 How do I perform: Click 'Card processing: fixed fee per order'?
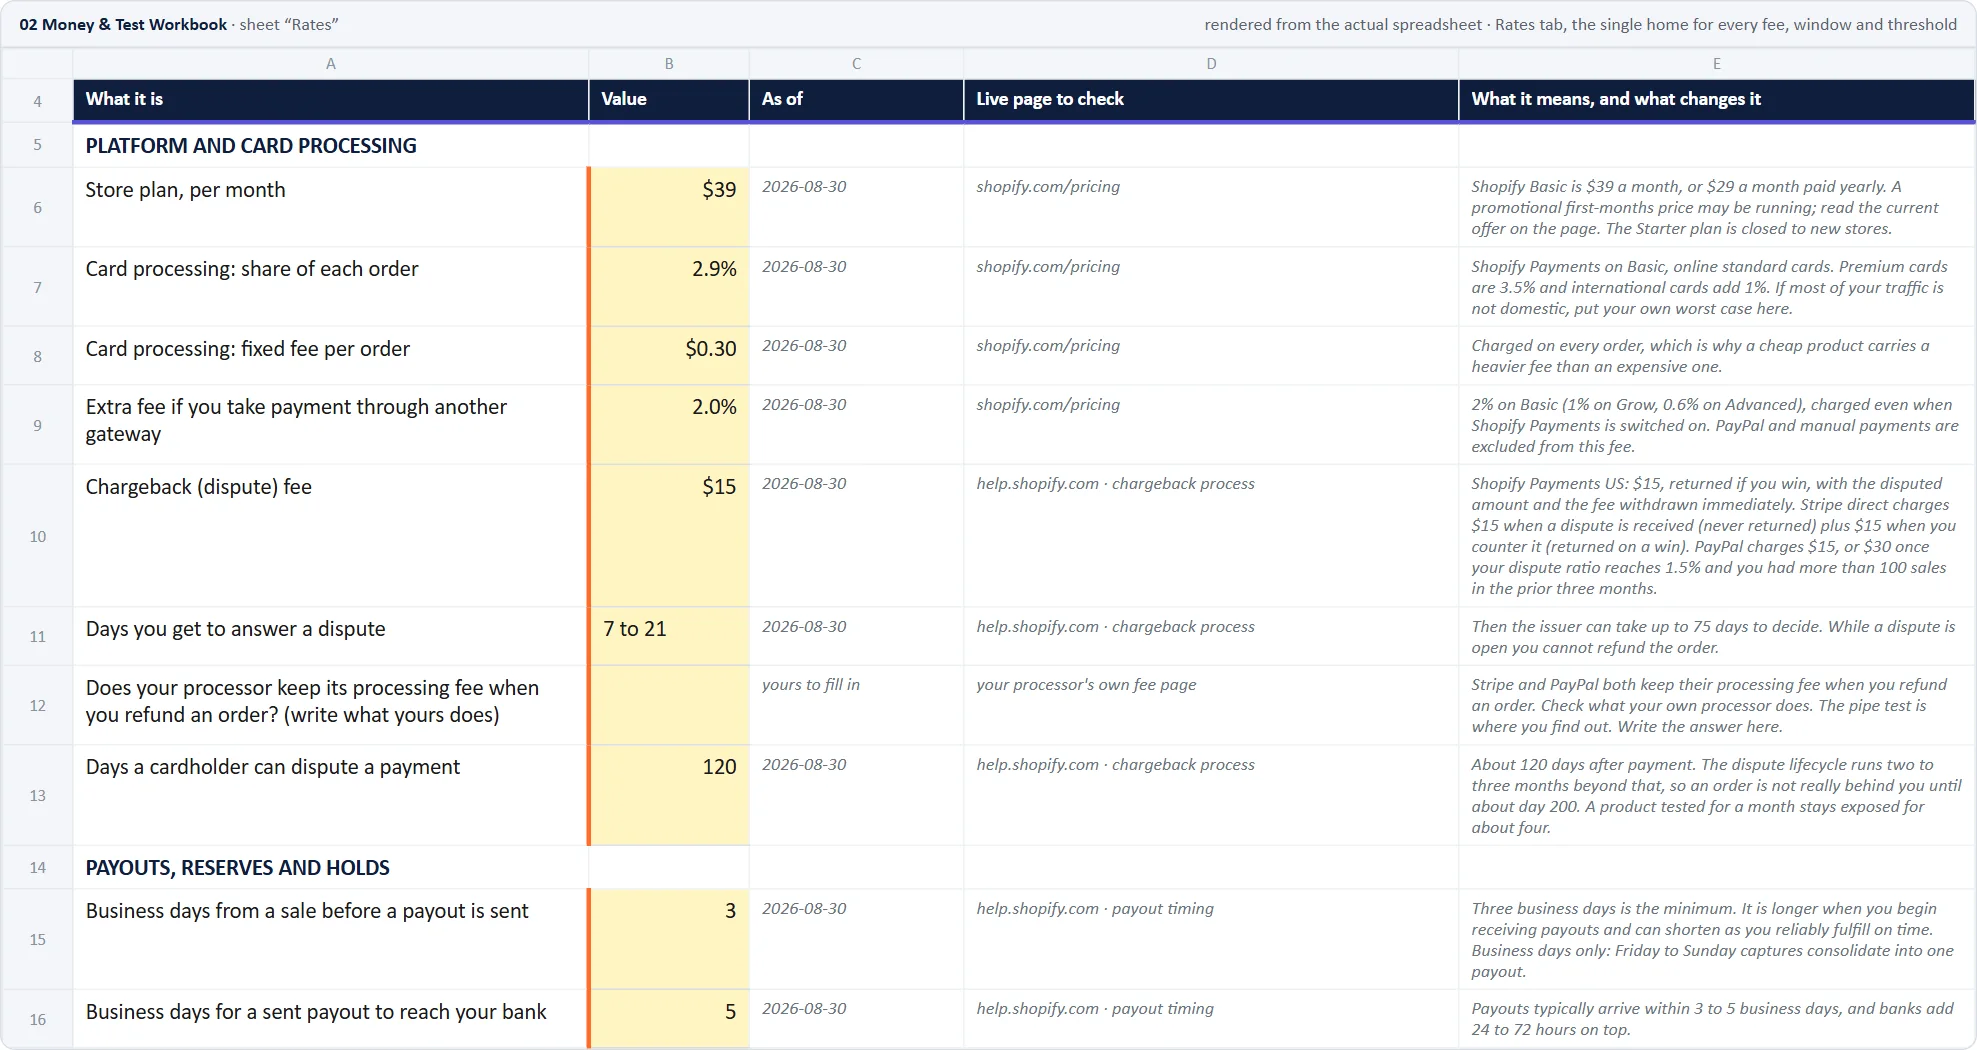[248, 349]
